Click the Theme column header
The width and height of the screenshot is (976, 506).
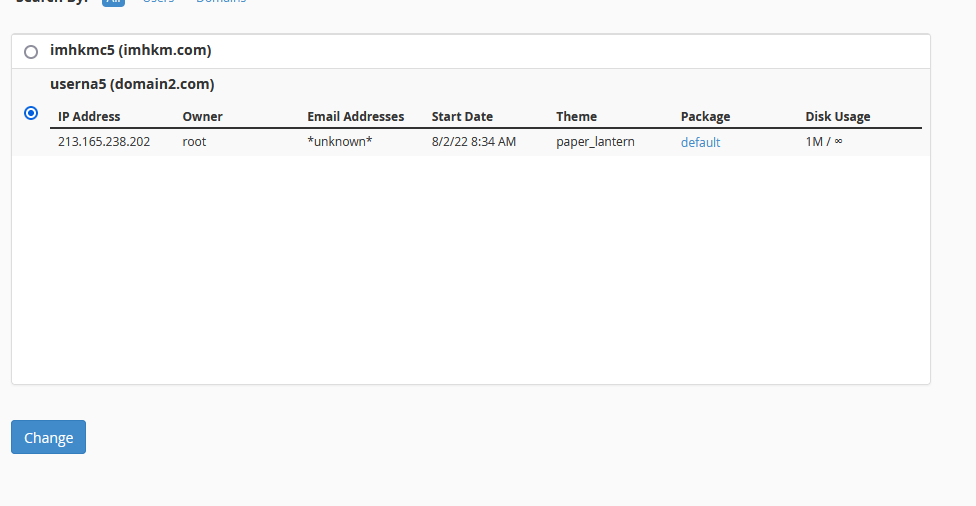pos(576,116)
